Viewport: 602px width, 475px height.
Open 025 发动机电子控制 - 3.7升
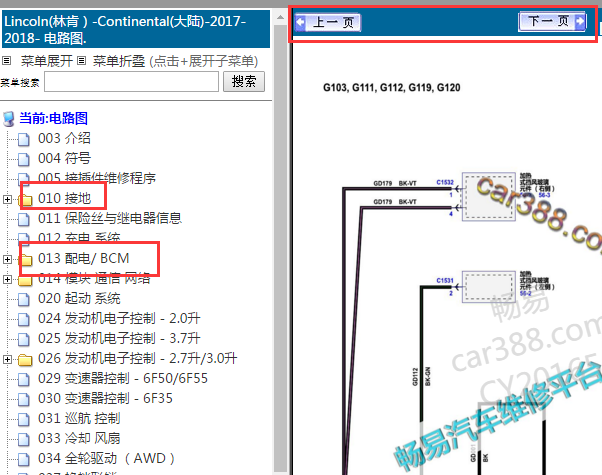pyautogui.click(x=119, y=338)
